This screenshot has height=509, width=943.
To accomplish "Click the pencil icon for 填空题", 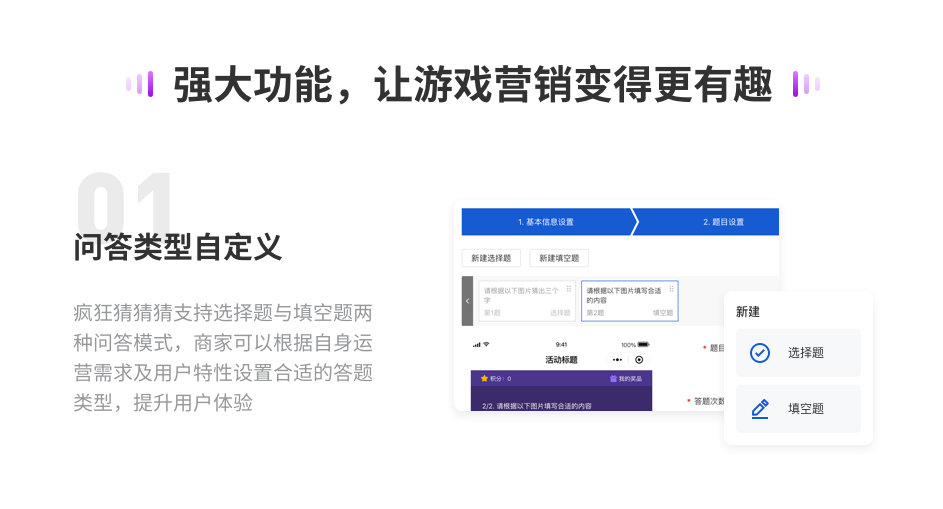I will [x=760, y=409].
